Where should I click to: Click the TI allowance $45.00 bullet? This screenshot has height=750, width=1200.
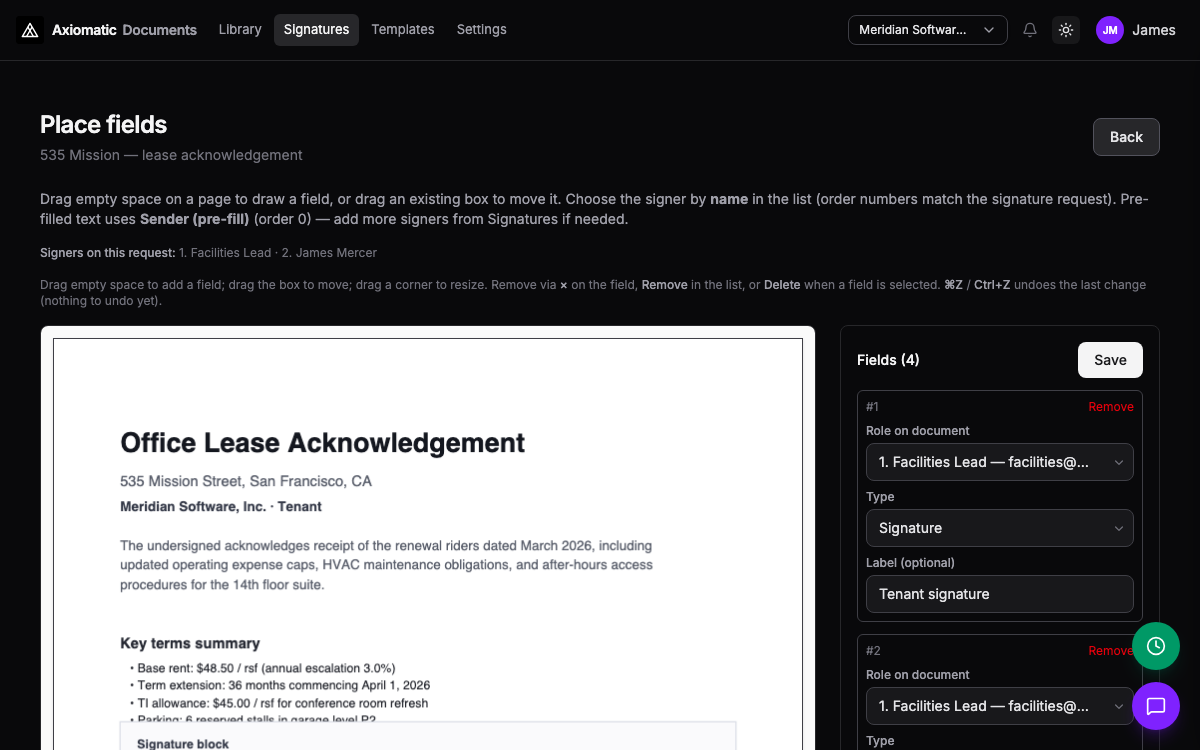(x=279, y=703)
